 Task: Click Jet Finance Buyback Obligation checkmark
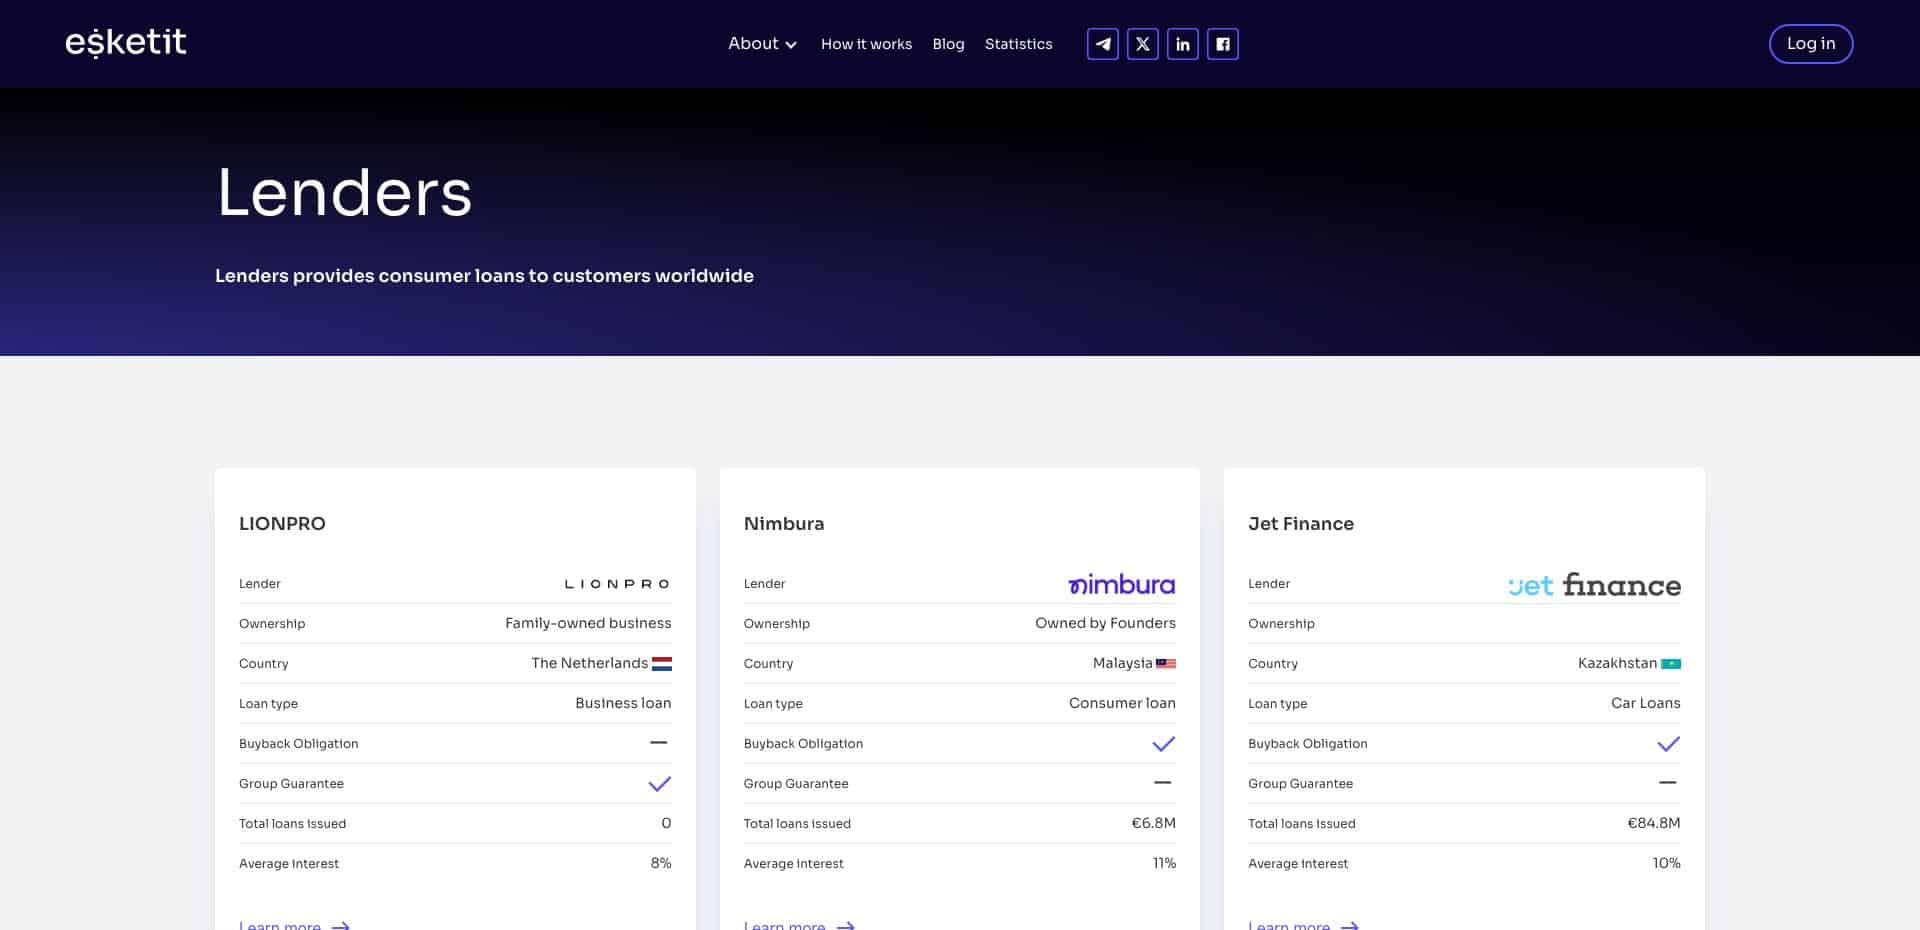1668,744
